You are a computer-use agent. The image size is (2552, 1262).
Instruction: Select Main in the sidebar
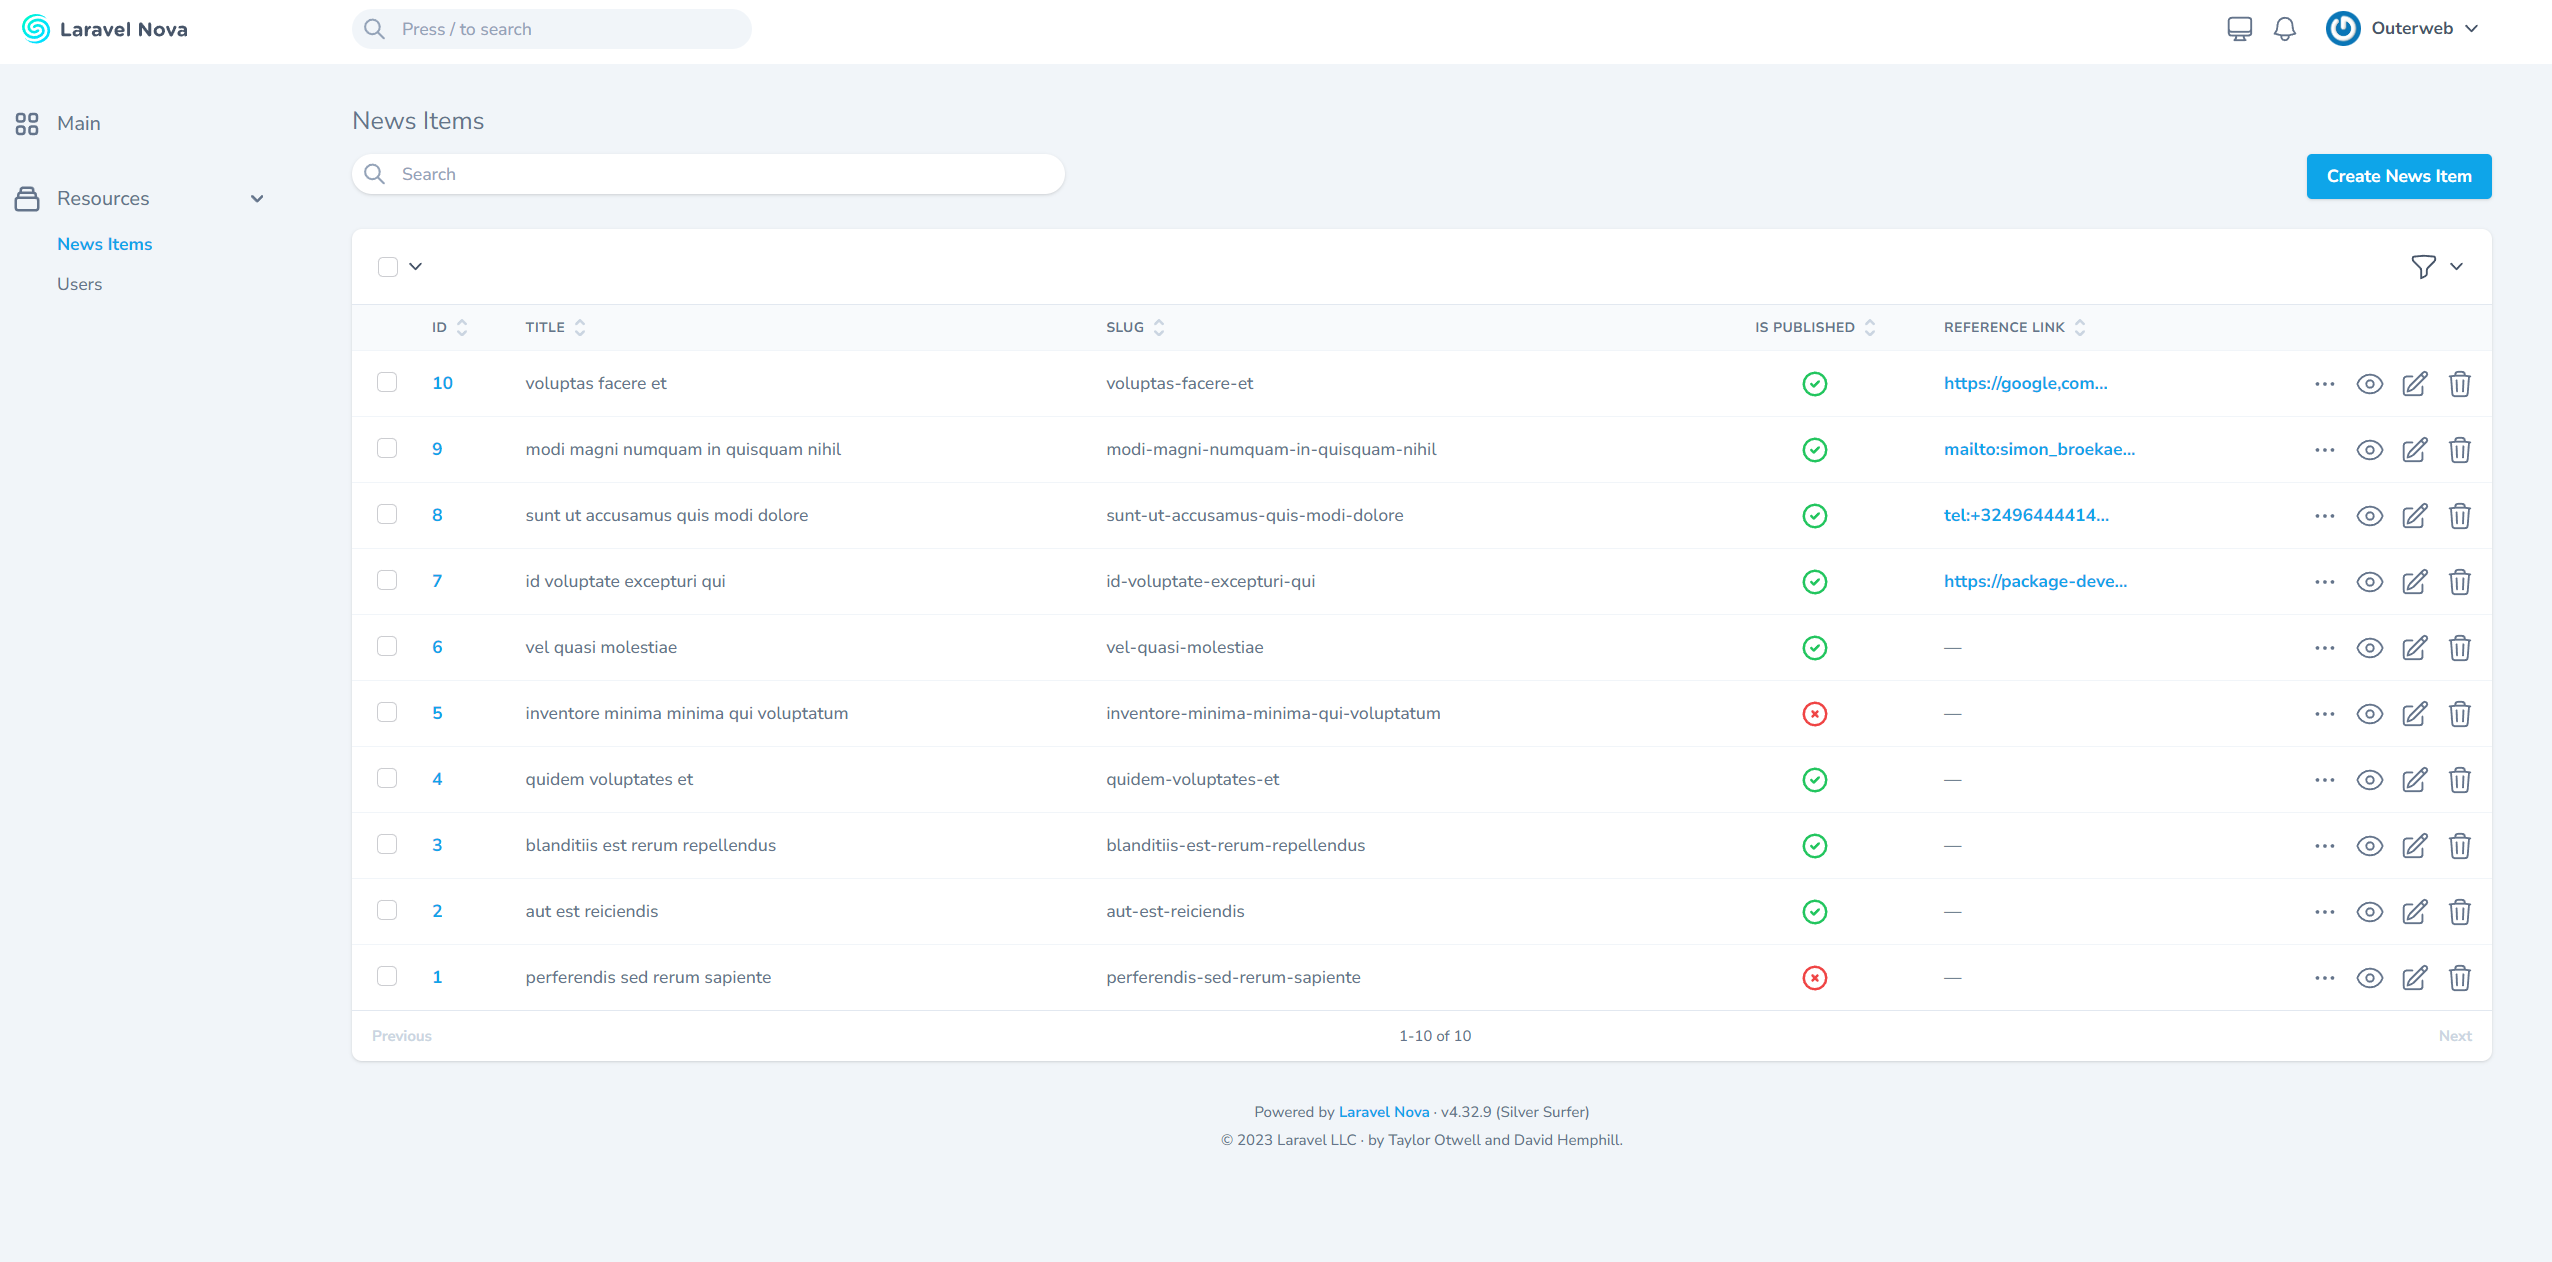click(78, 123)
